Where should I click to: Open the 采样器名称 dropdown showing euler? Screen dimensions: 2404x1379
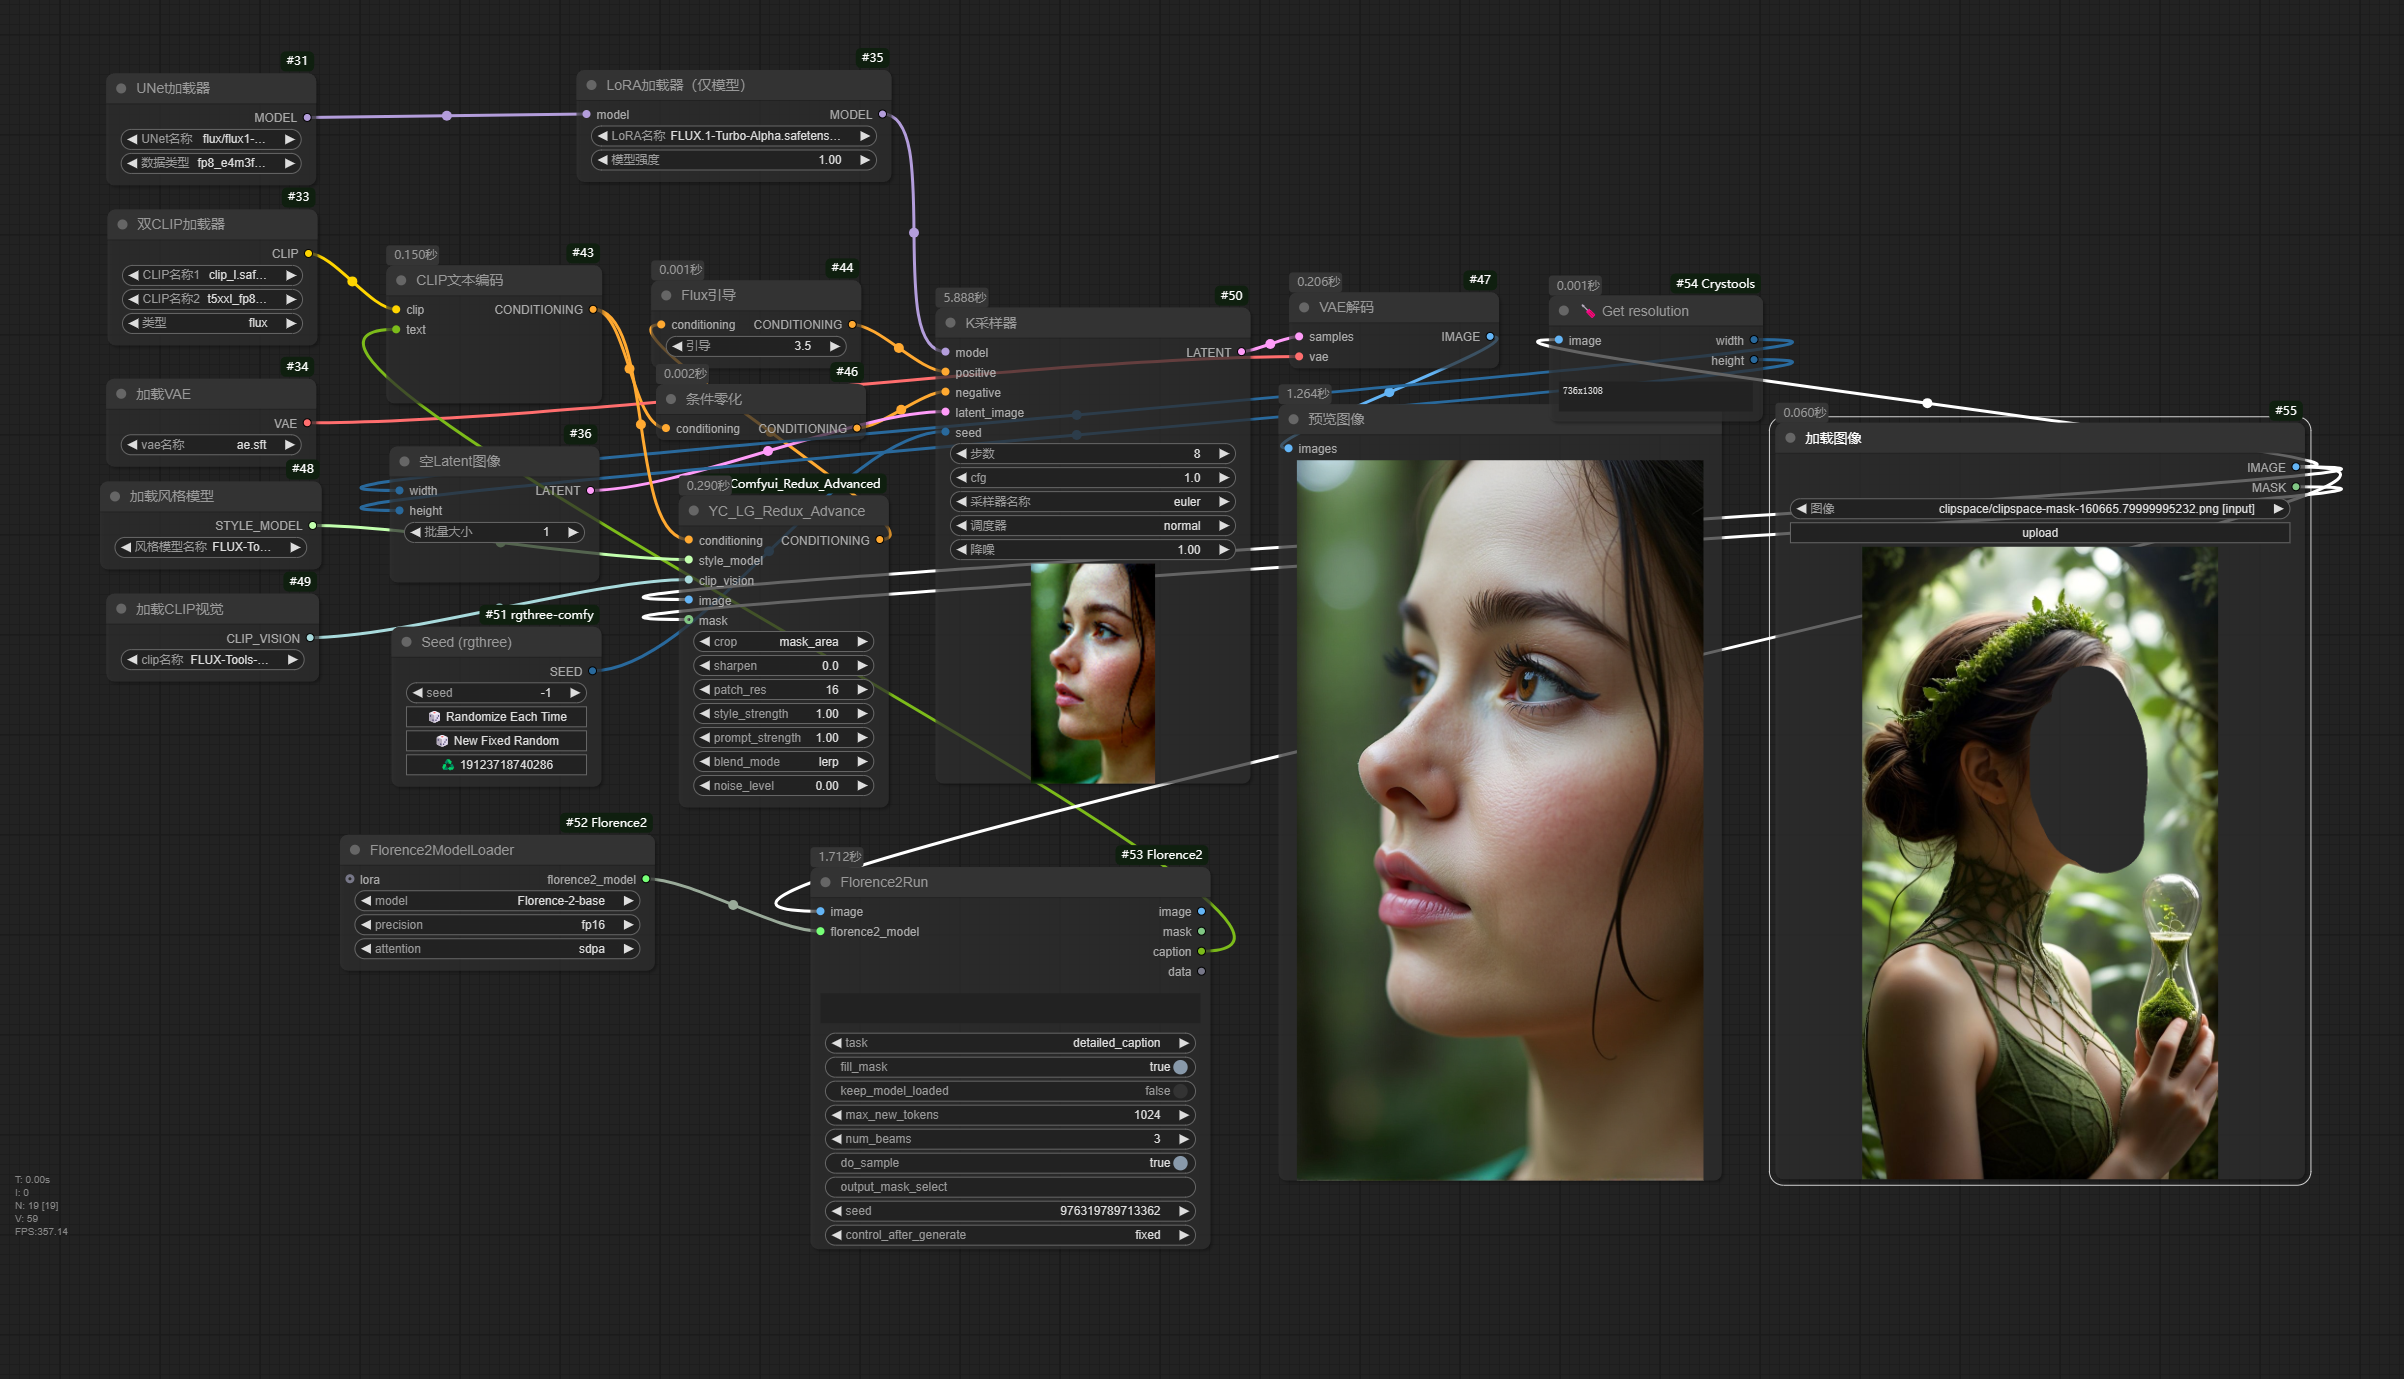coord(1092,502)
